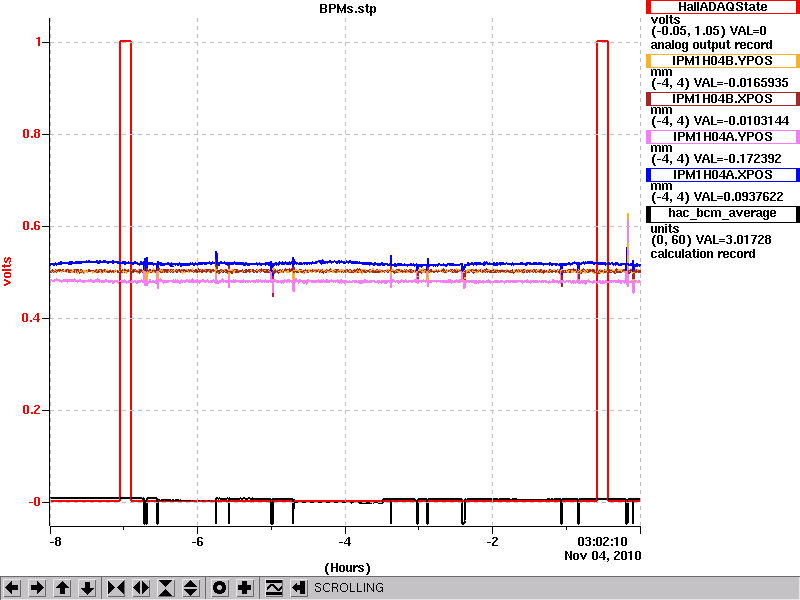Click the x-axis tick label '-2'
Screen dimensions: 800x600
[492, 541]
